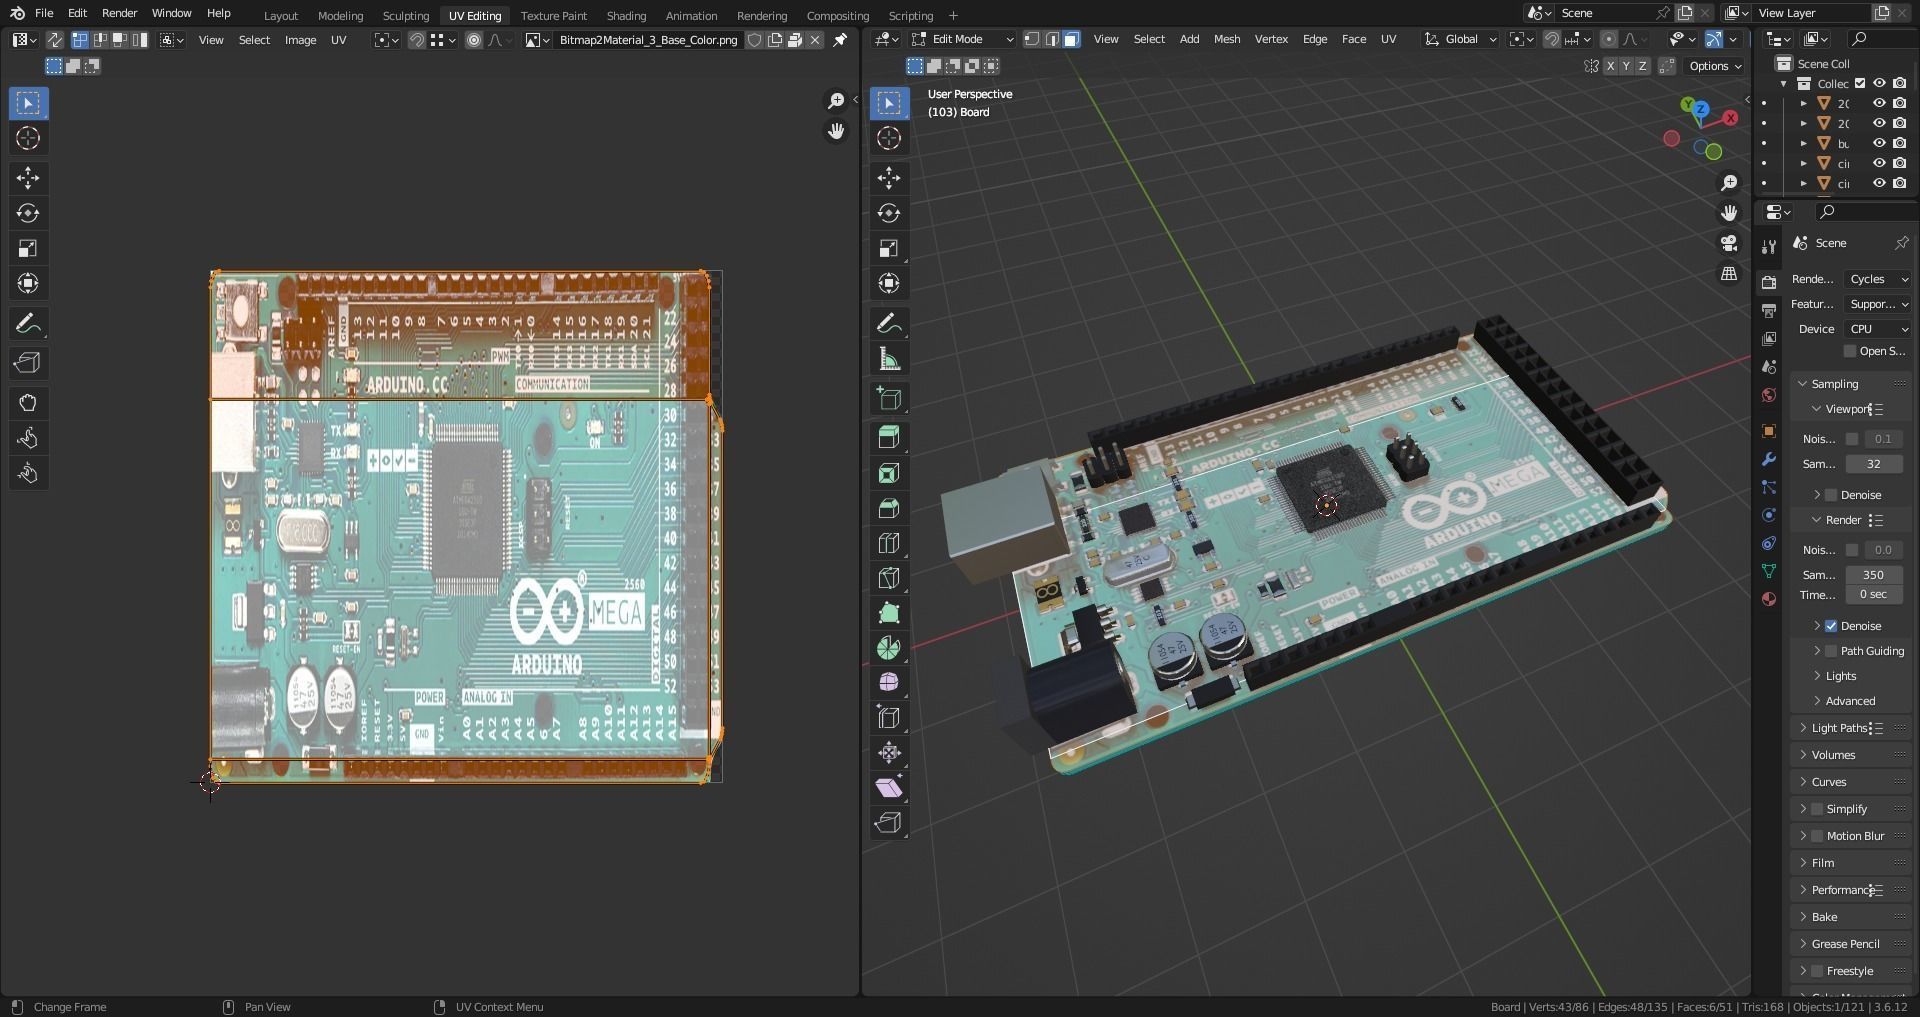
Task: Enable the Viewport Denoise checkbox
Action: pos(1832,495)
